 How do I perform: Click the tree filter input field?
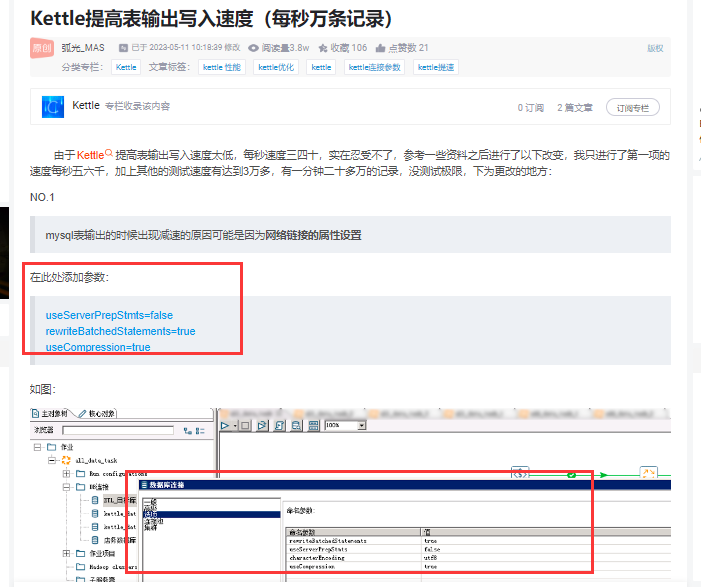(118, 430)
